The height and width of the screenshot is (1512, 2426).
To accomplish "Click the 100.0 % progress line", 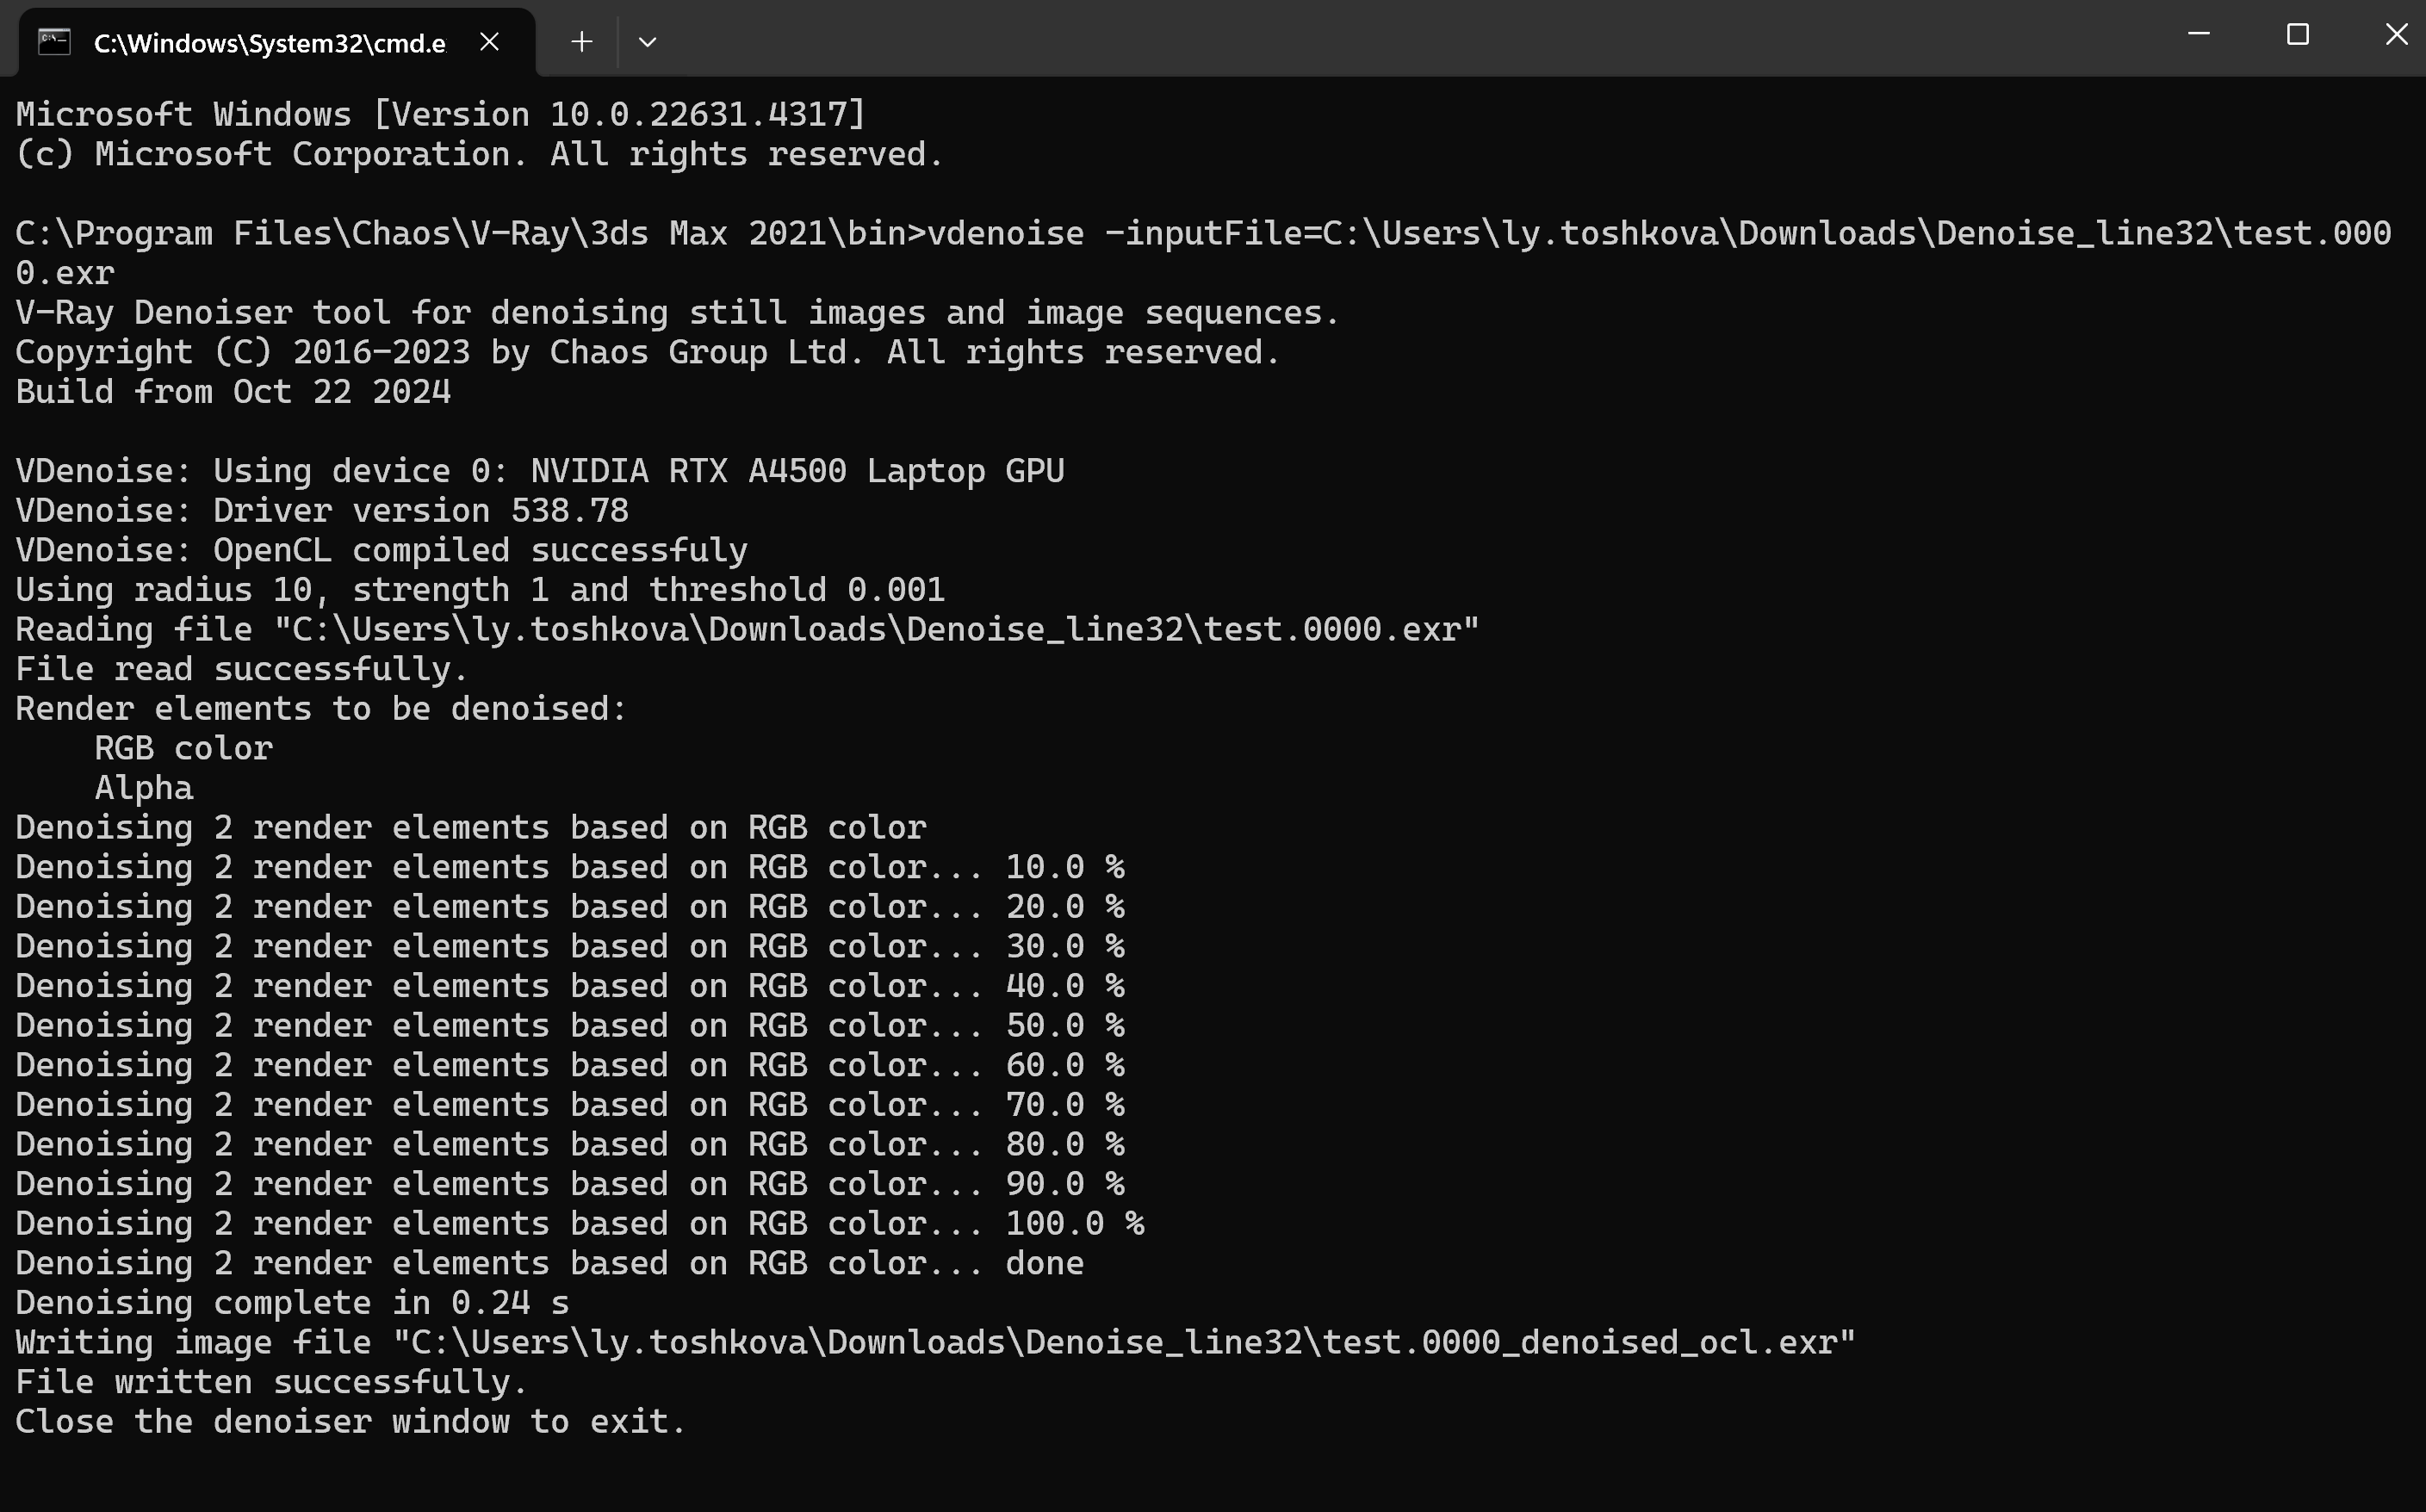I will tap(580, 1223).
